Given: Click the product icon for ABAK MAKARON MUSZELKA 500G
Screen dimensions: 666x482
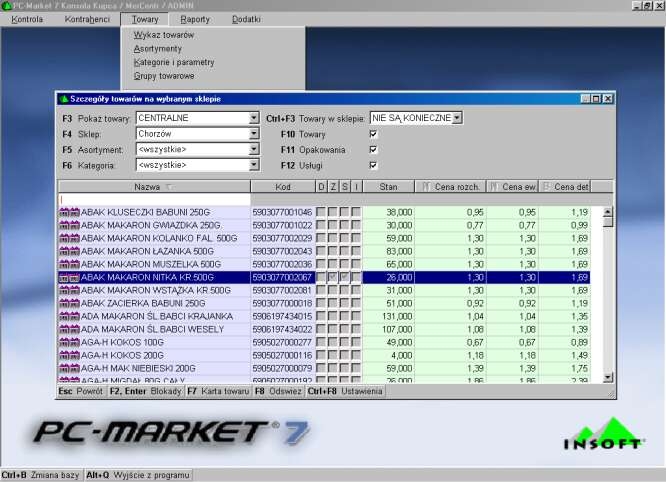Looking at the screenshot, I should pyautogui.click(x=69, y=264).
